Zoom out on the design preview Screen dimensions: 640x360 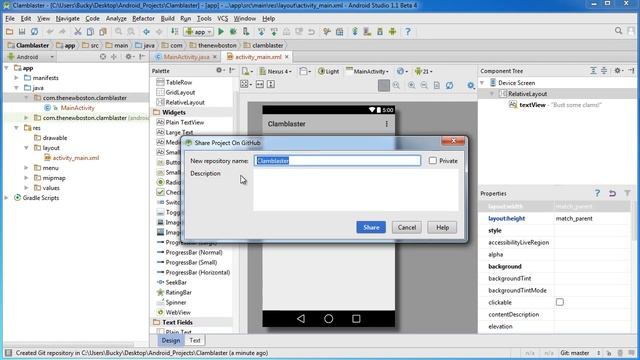tap(424, 85)
